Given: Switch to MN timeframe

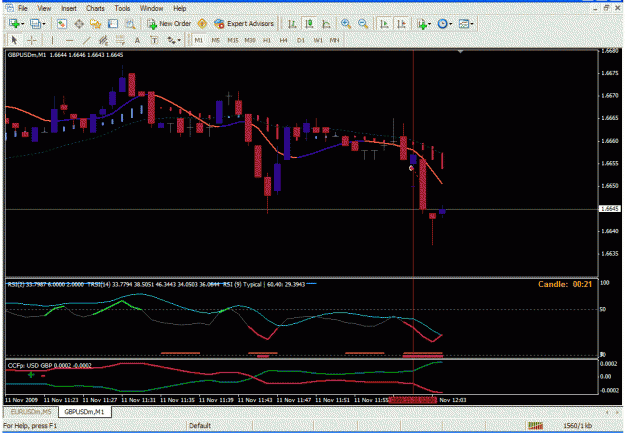Looking at the screenshot, I should click(x=334, y=40).
